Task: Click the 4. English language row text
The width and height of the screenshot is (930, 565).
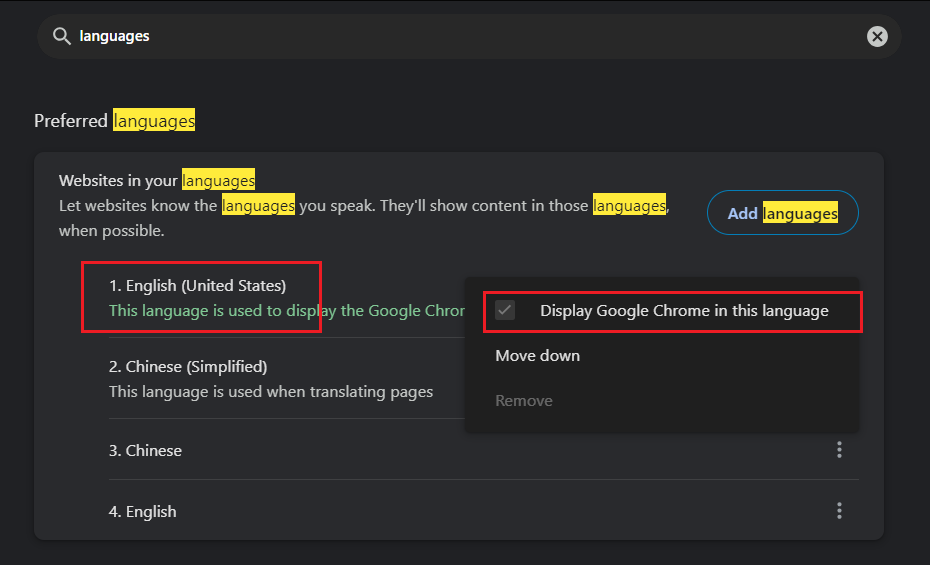Action: (x=142, y=512)
